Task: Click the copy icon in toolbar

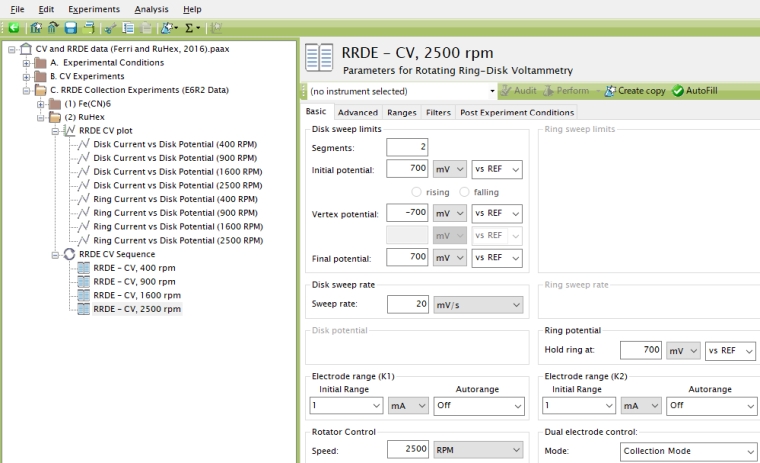Action: tap(127, 28)
